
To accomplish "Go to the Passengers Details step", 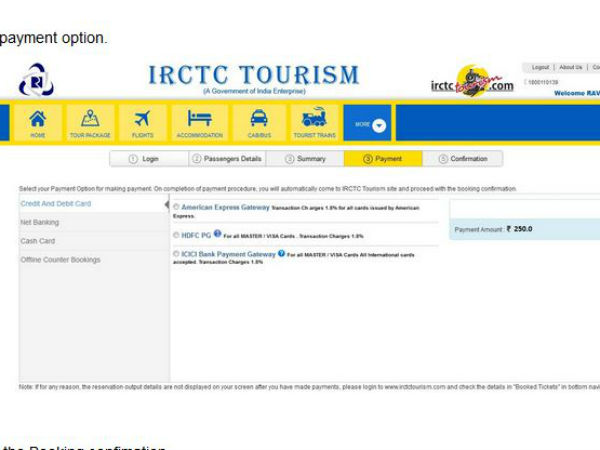I will click(x=226, y=159).
